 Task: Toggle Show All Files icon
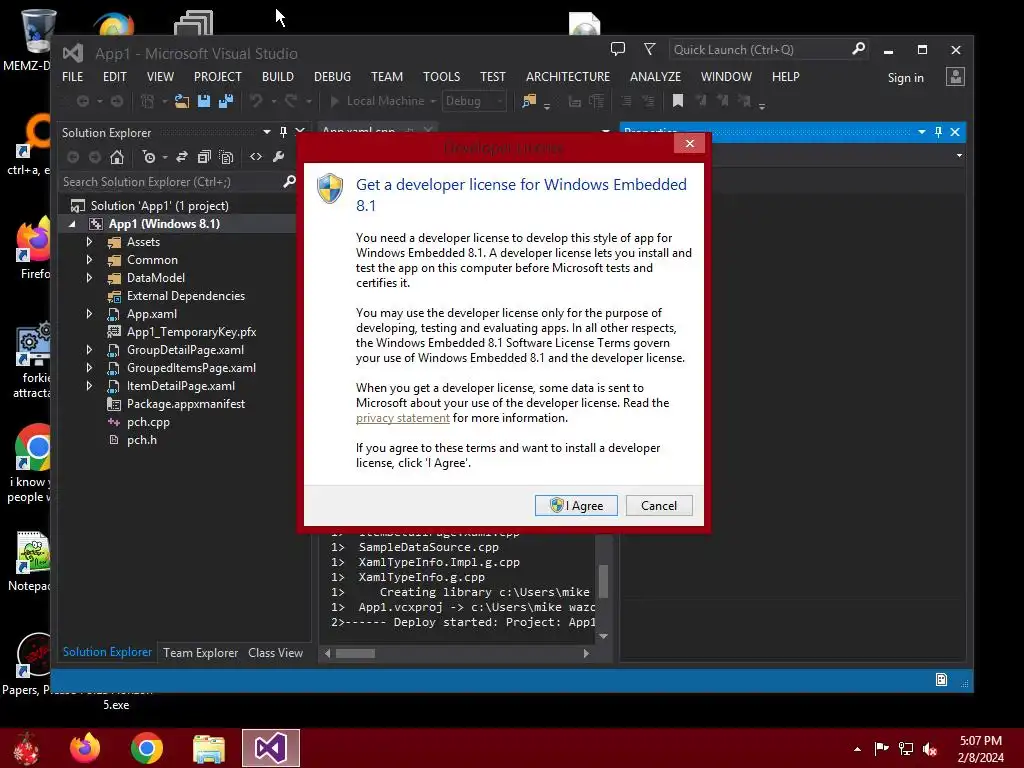click(x=227, y=157)
